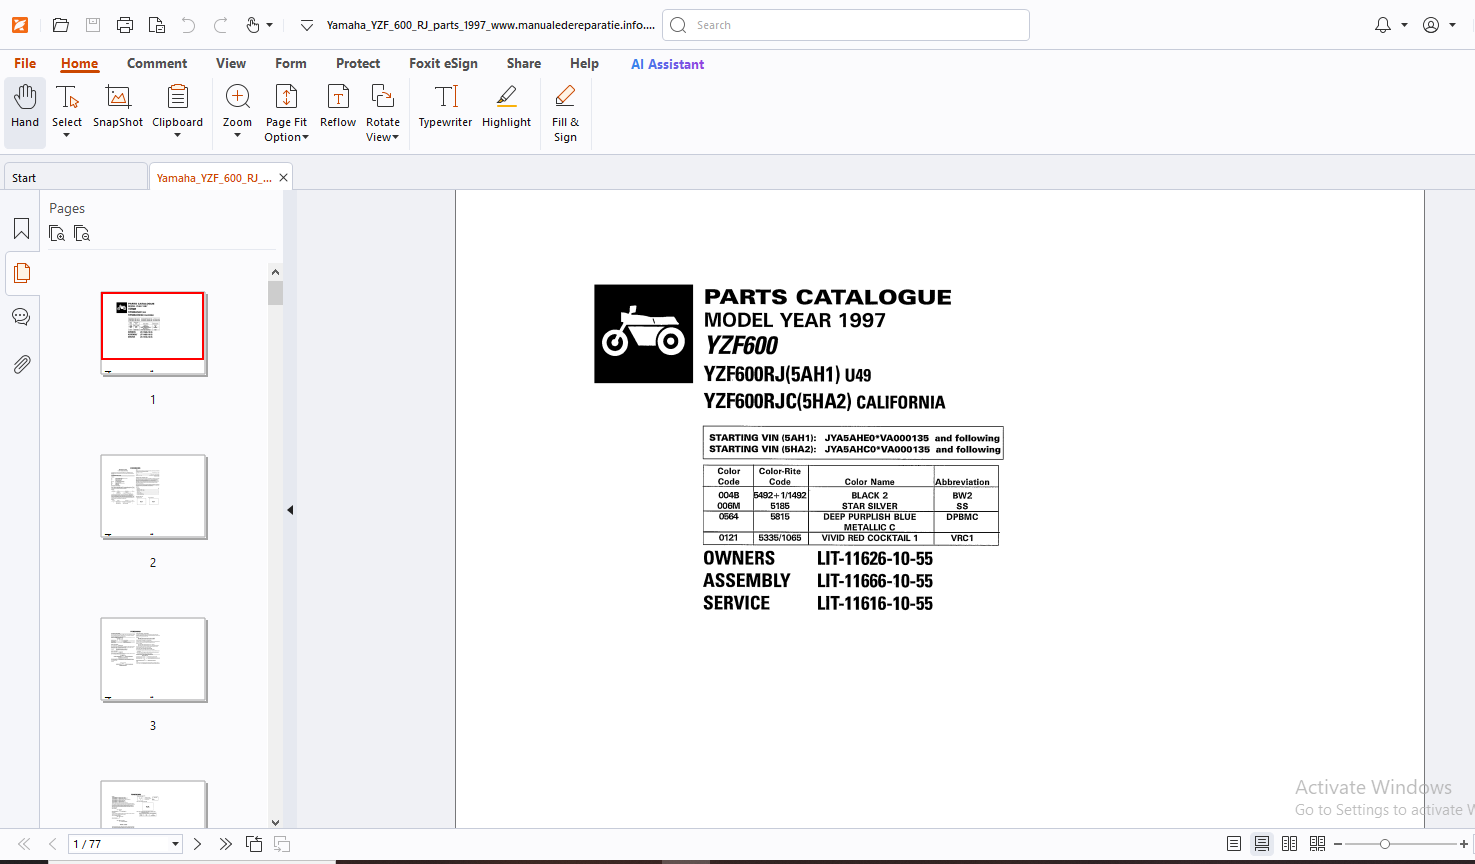Enable Reflow view
1475x864 pixels.
click(x=338, y=106)
